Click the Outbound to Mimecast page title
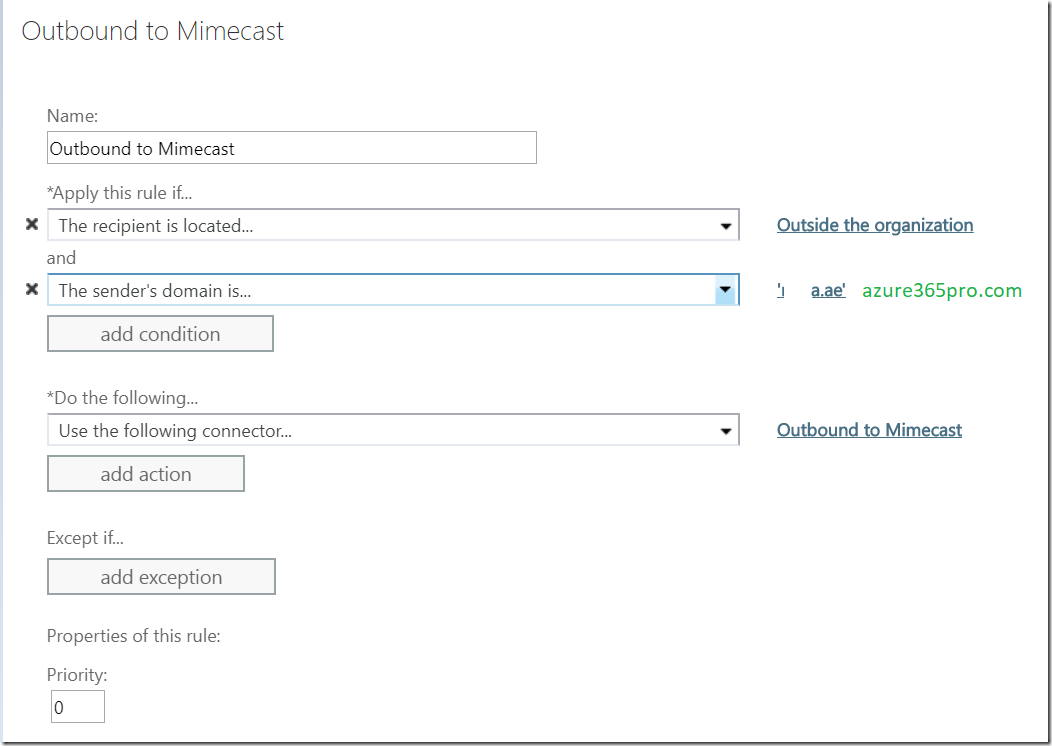 click(x=153, y=32)
